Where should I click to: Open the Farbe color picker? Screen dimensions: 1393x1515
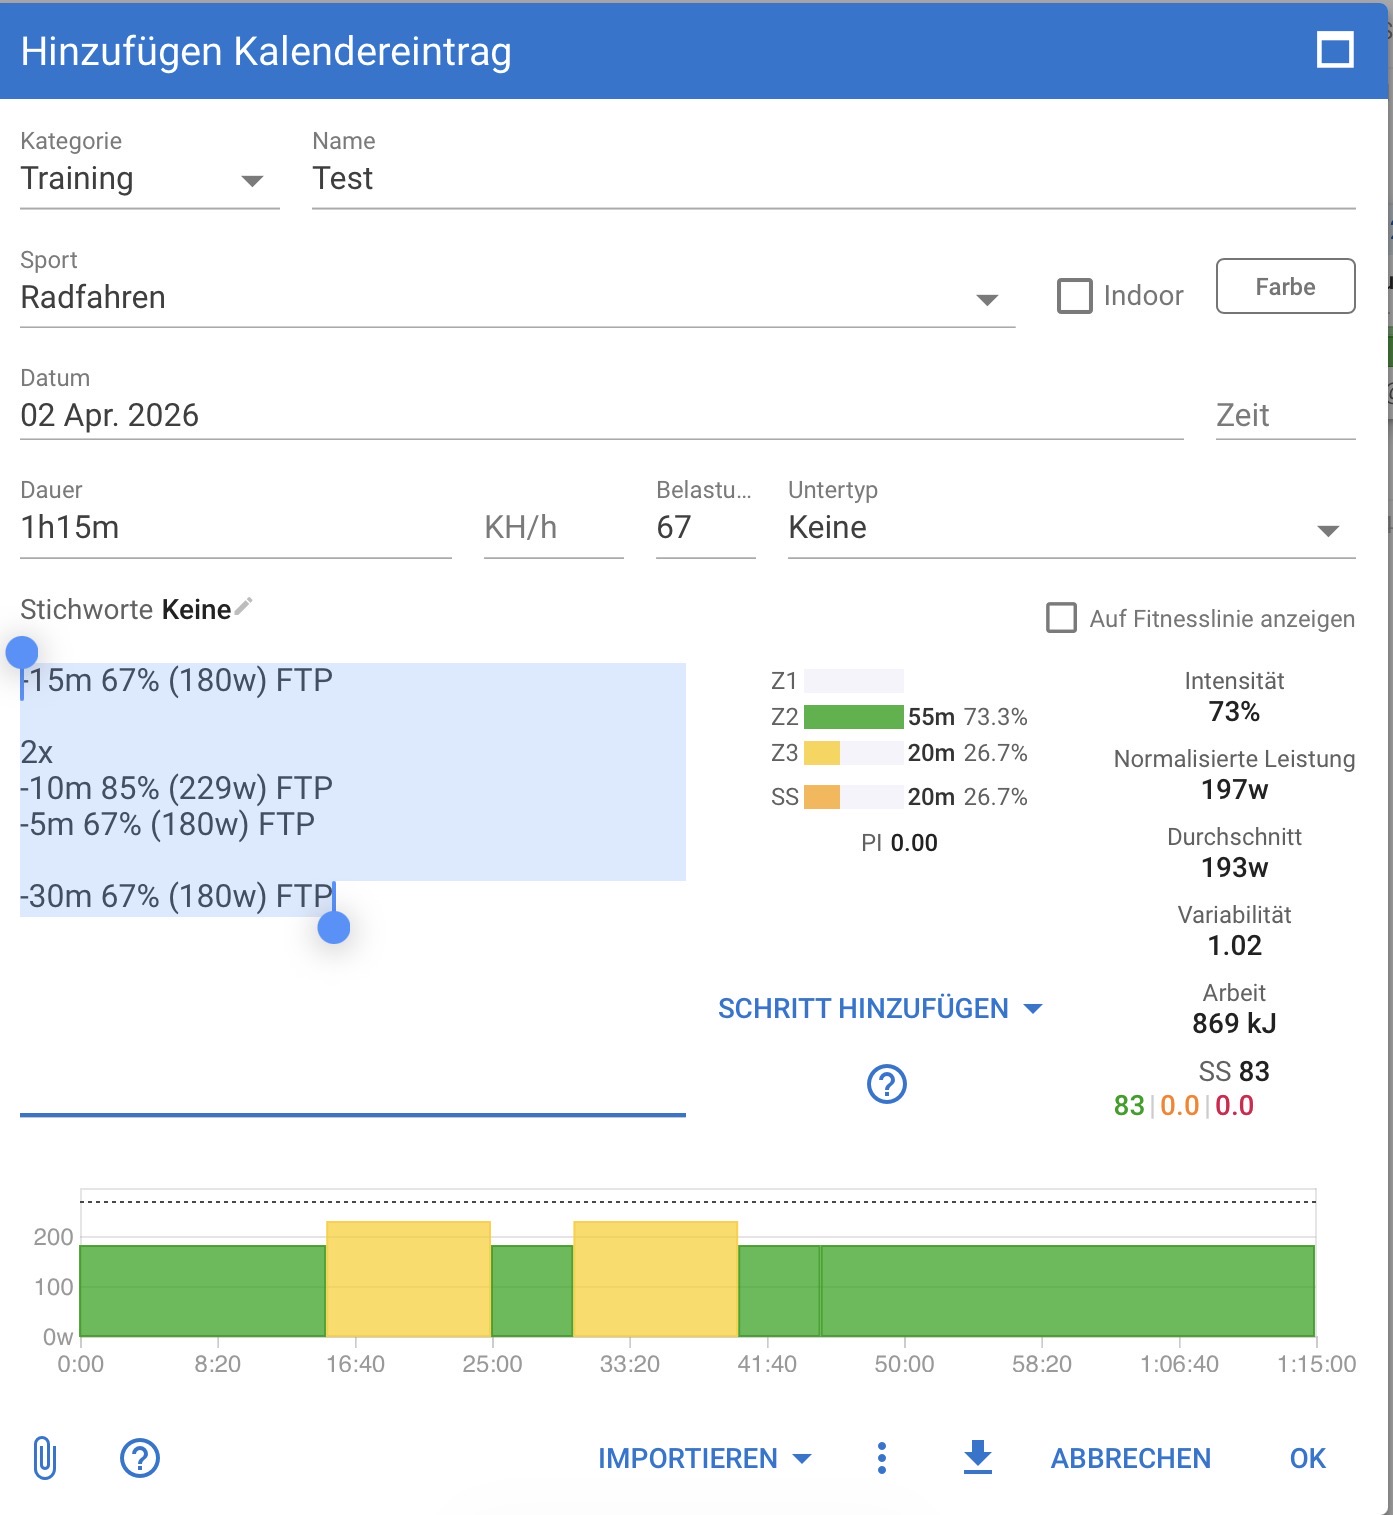[1285, 287]
